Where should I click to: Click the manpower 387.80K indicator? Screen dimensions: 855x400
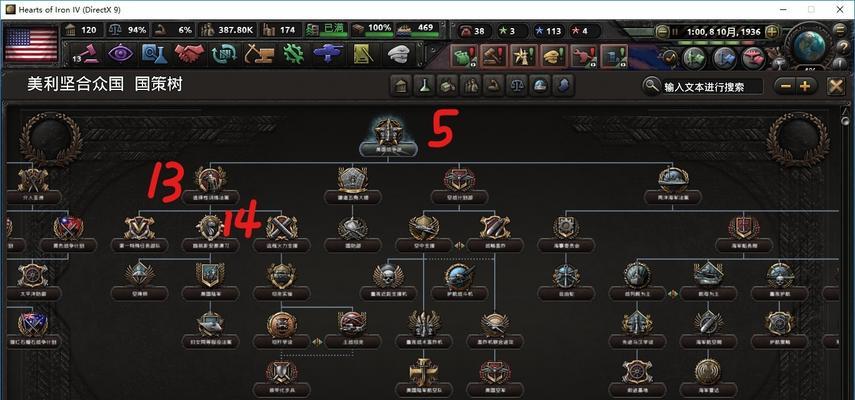227,30
